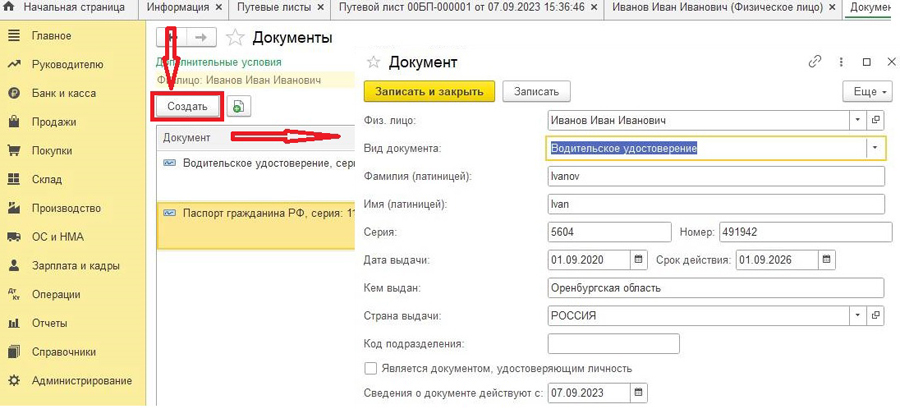Expand the Вид документа dropdown
This screenshot has width=900, height=409.
(x=874, y=148)
